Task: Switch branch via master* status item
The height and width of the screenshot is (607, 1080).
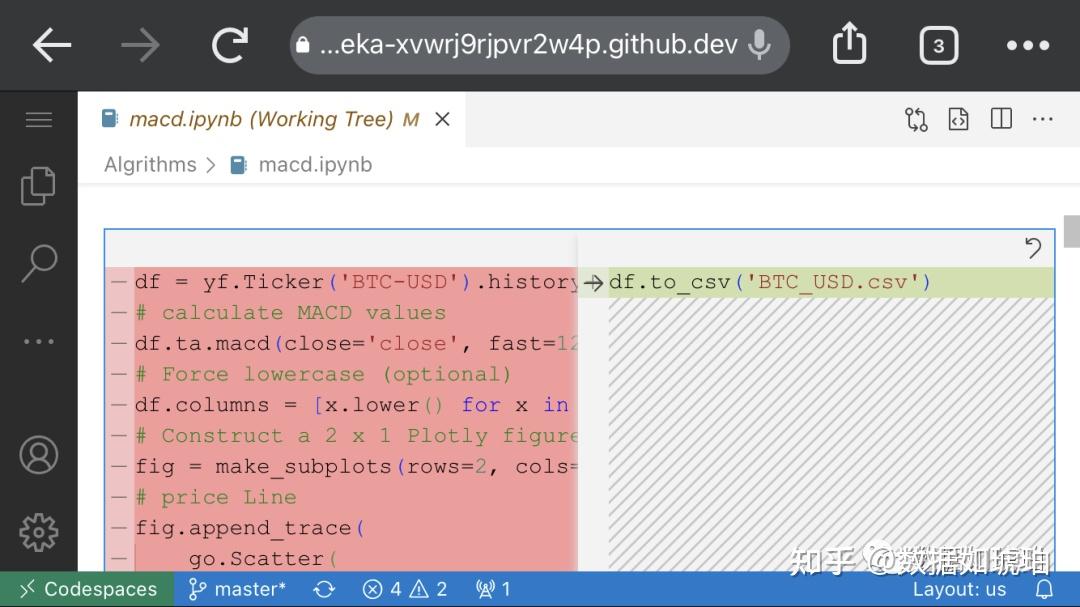Action: coord(236,589)
